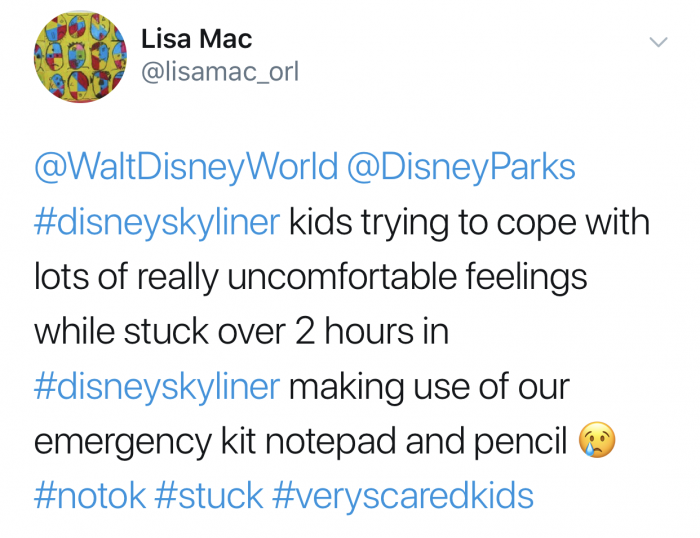Screen dimensions: 700x538
Task: Open the #notok hashtag
Action: [x=90, y=496]
